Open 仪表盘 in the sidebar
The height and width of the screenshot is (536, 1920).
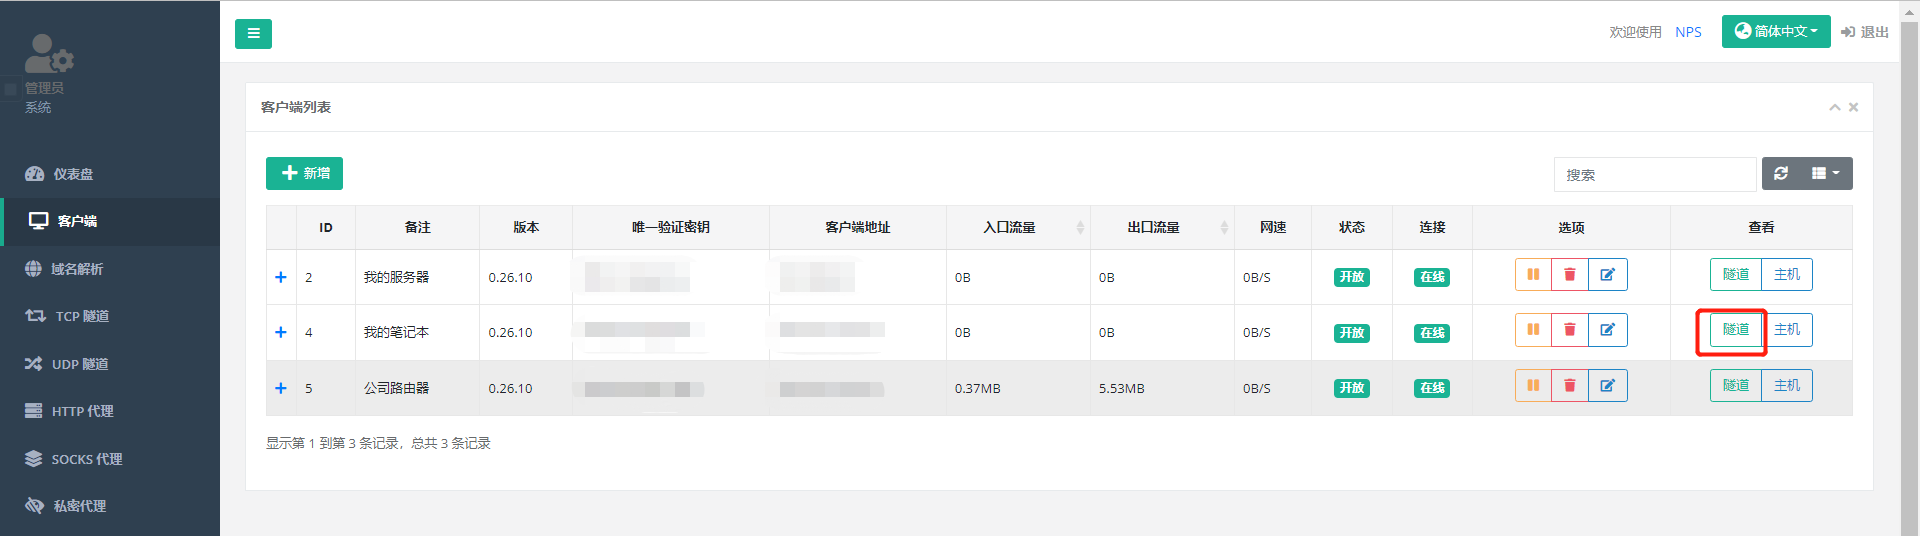tap(73, 174)
